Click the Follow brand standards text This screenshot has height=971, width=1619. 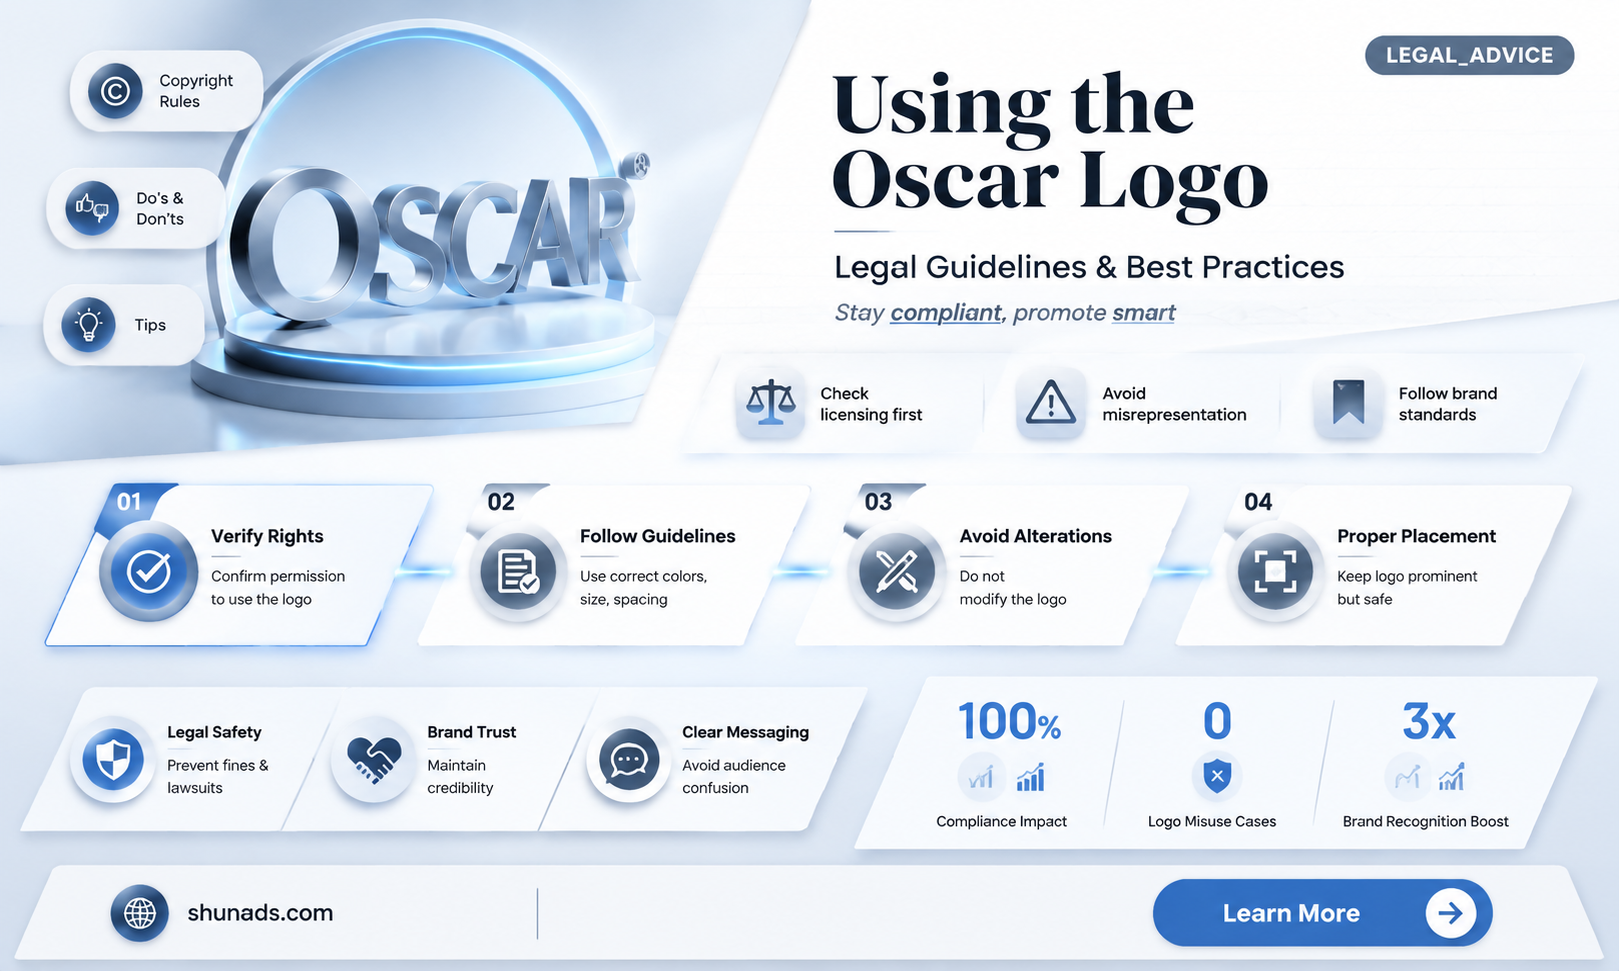pyautogui.click(x=1447, y=404)
